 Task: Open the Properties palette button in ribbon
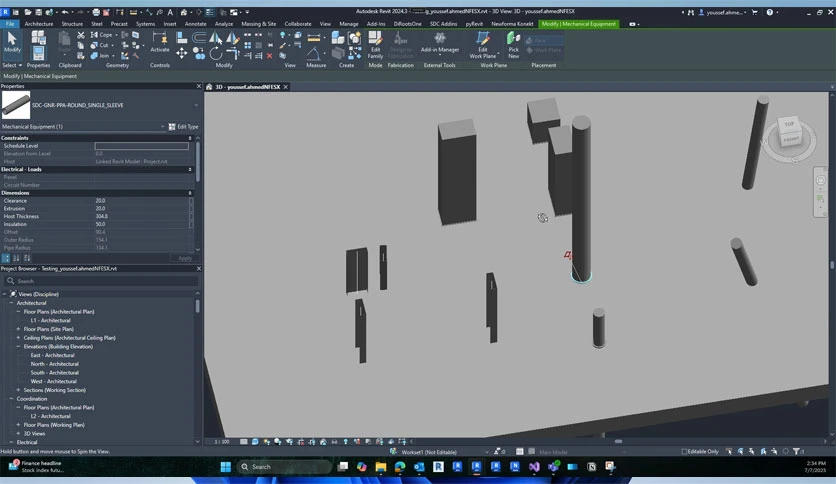38,53
